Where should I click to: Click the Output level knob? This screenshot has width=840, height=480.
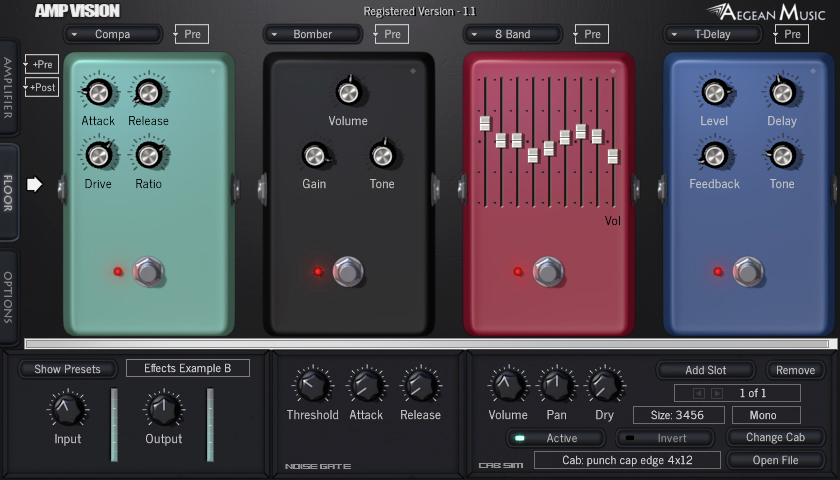coord(164,409)
